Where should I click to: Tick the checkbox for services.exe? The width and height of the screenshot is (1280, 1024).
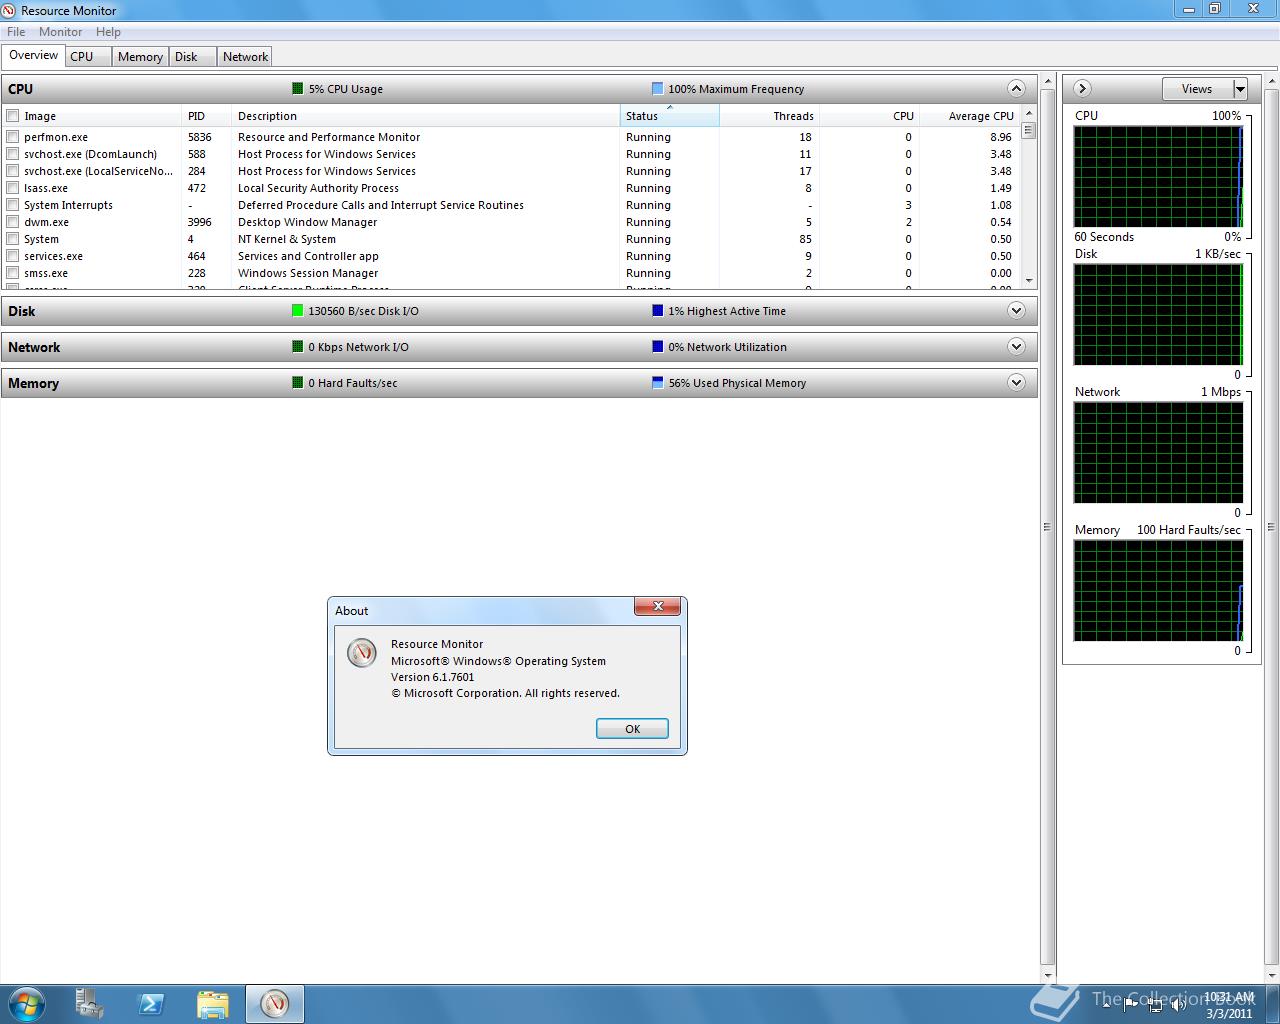point(13,256)
